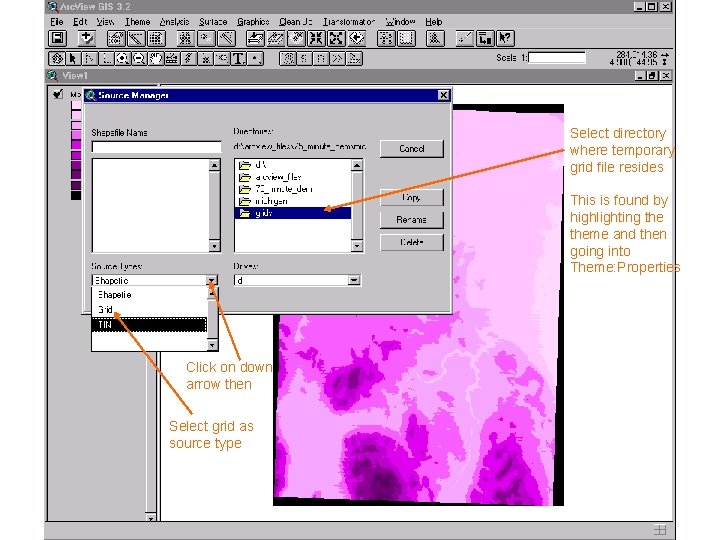Click the Clear Selected Features icon
Screen dimensions: 720x540
[406, 38]
